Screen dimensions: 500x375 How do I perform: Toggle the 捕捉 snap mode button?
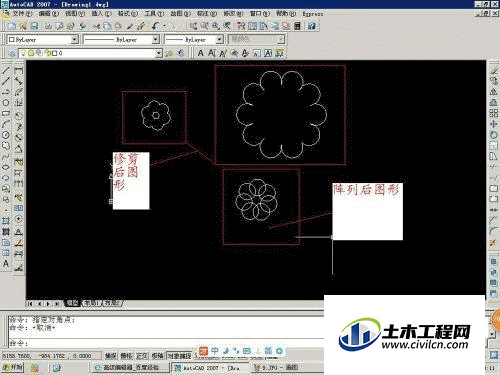pos(110,356)
